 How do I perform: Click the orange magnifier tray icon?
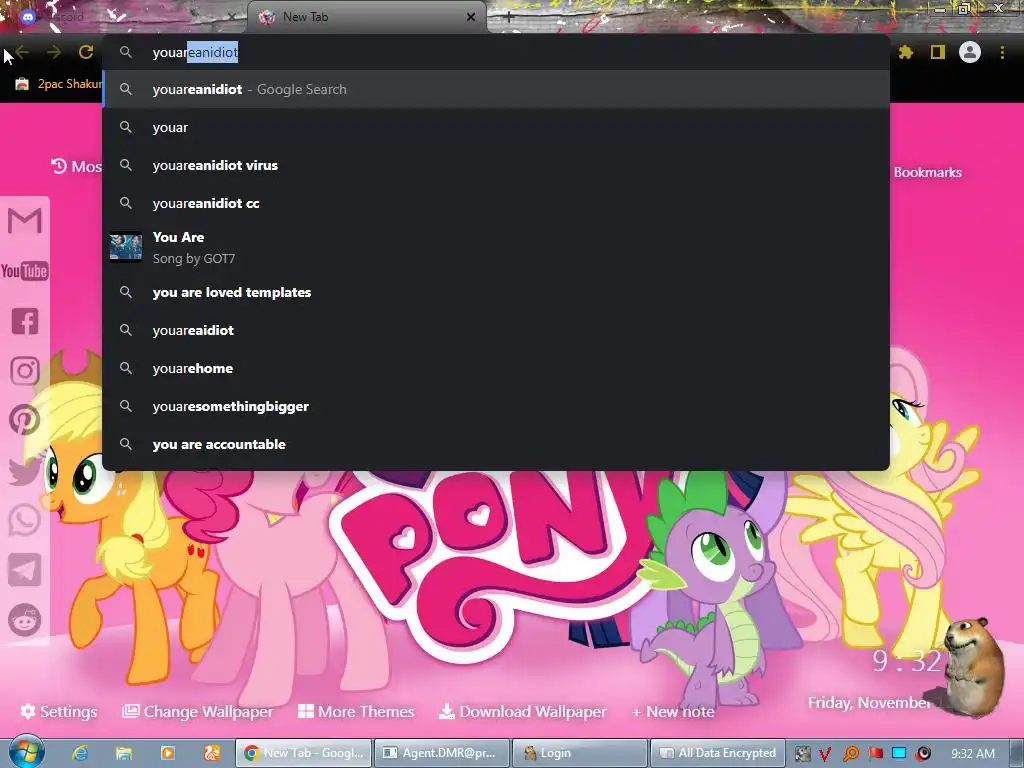click(851, 754)
